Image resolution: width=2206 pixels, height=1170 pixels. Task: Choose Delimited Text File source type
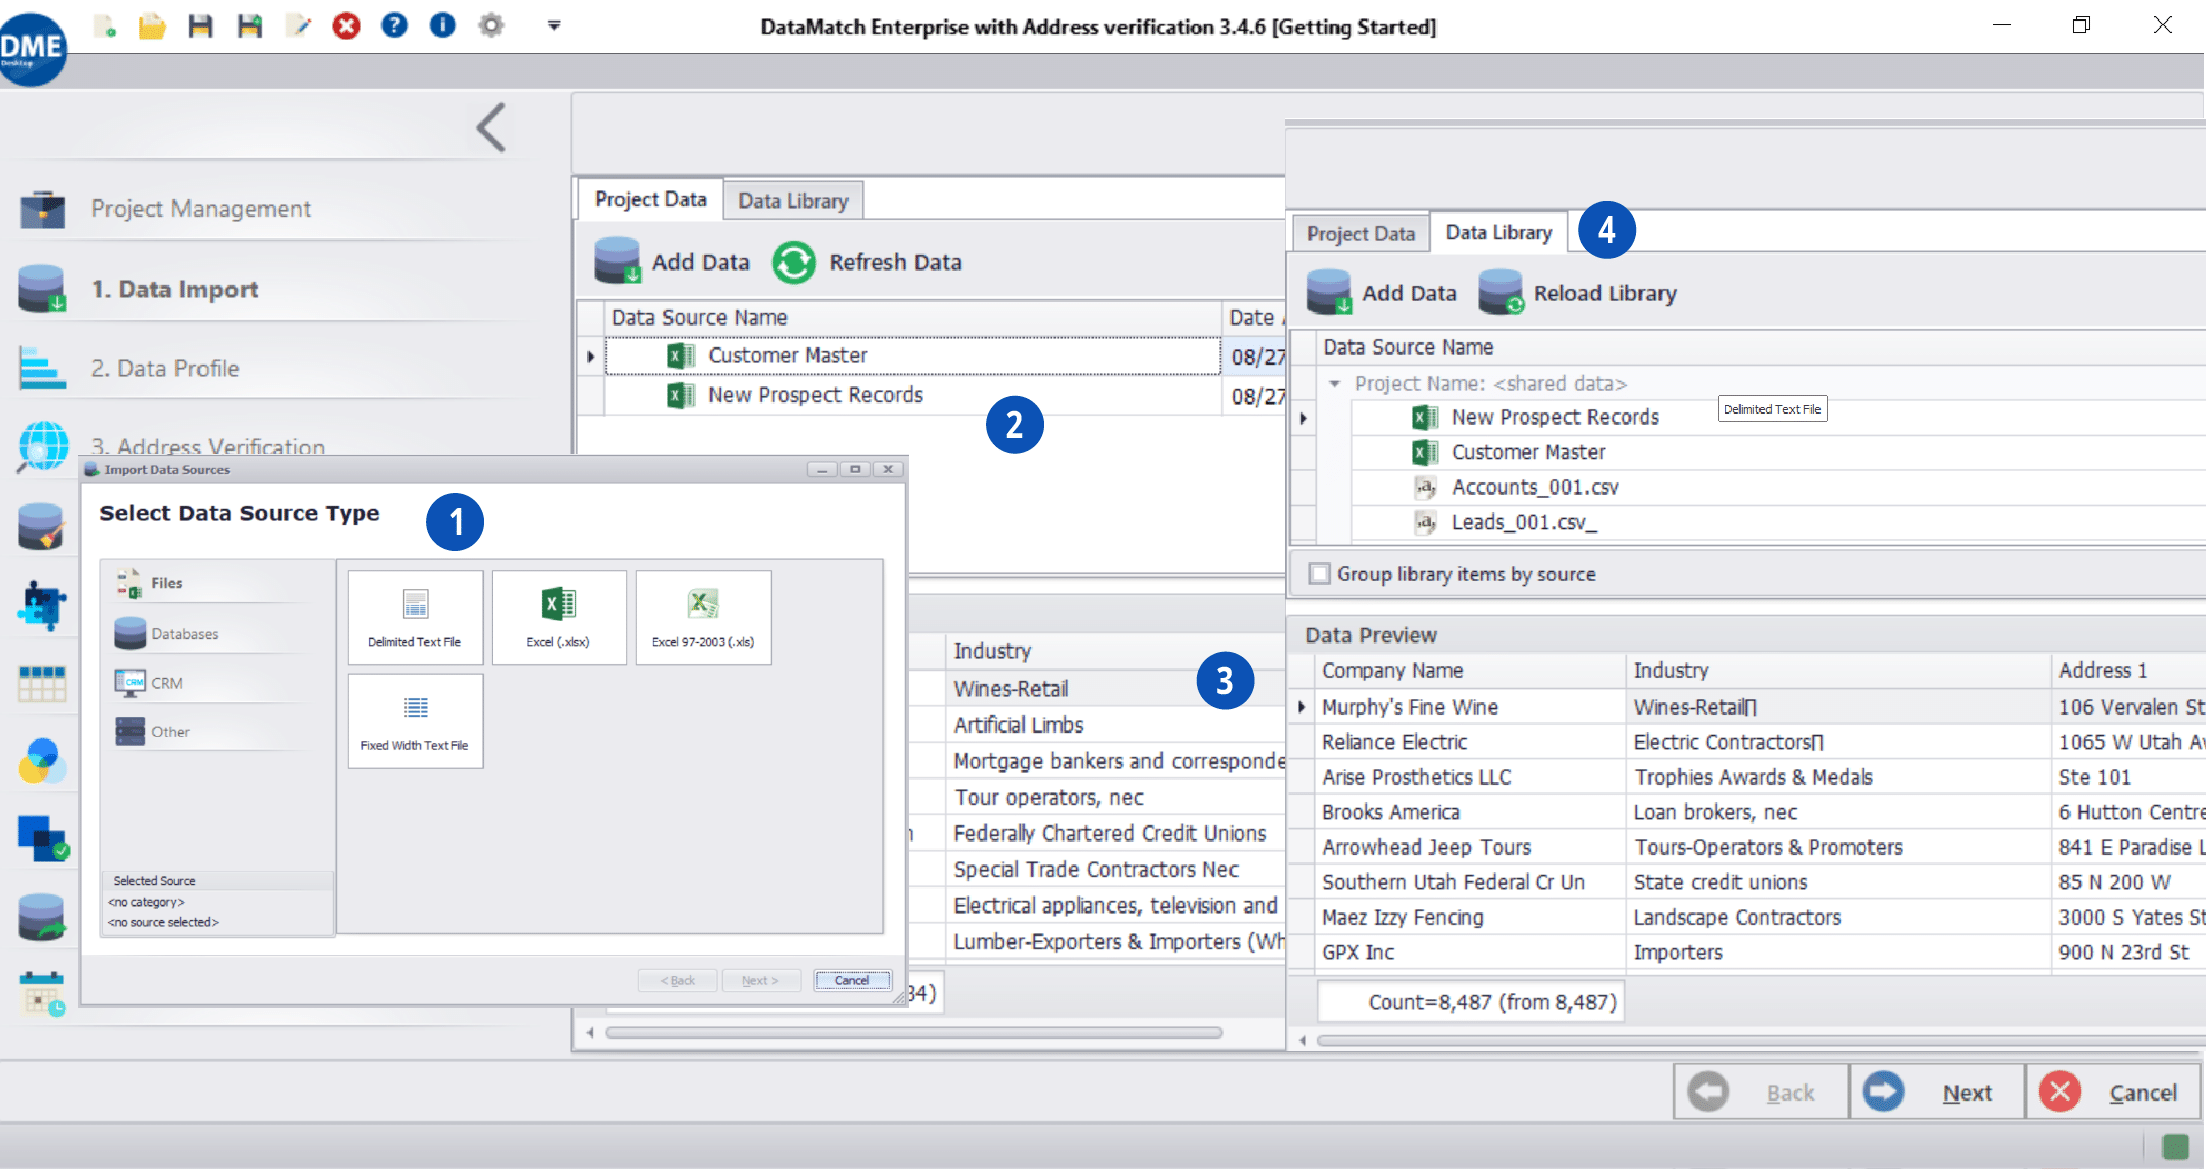click(x=415, y=617)
